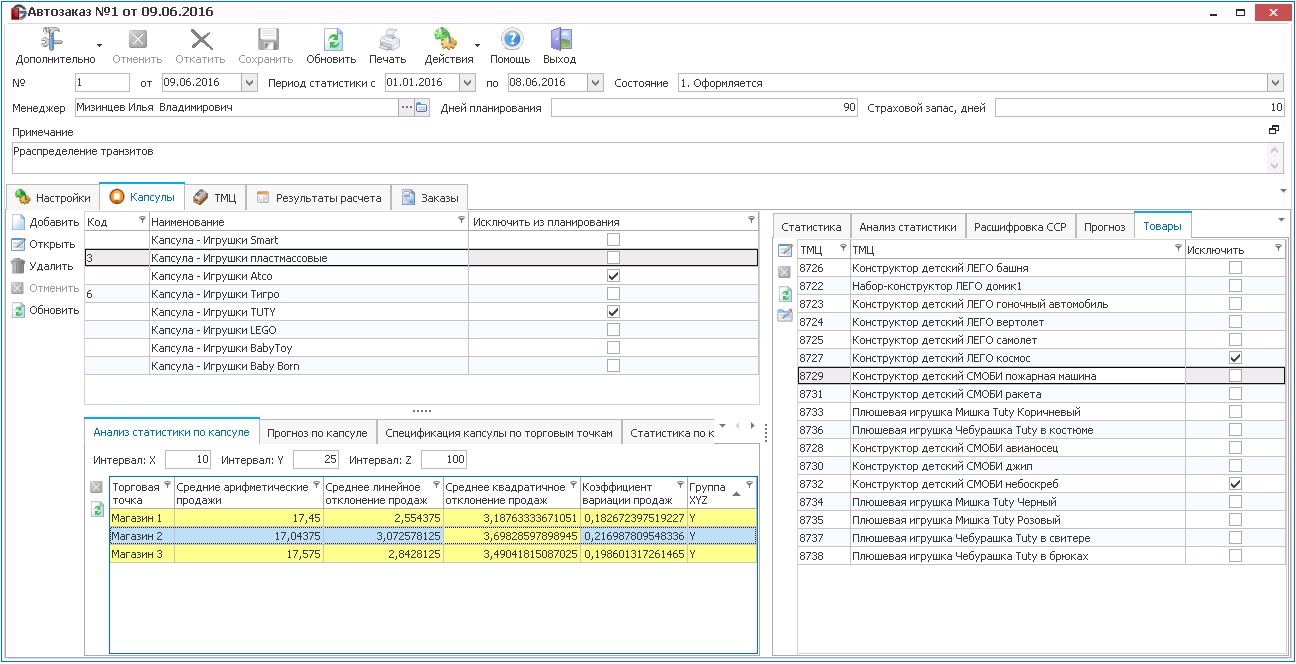Open the Действия actions icon

pos(445,39)
